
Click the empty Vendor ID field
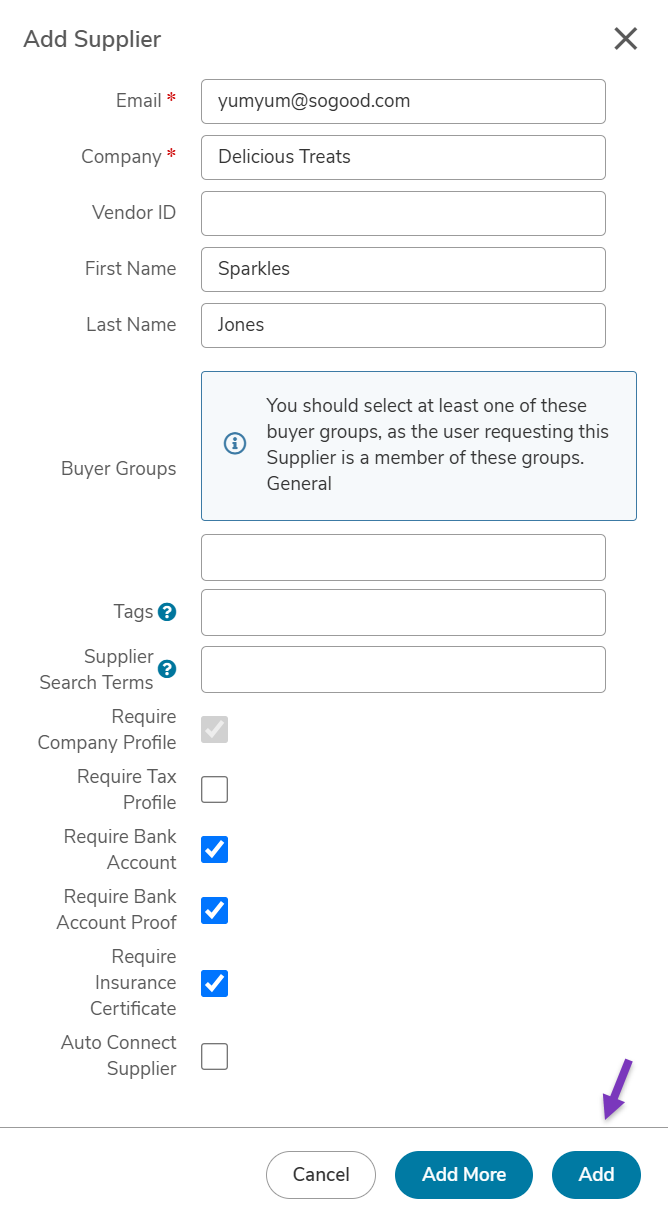point(403,213)
